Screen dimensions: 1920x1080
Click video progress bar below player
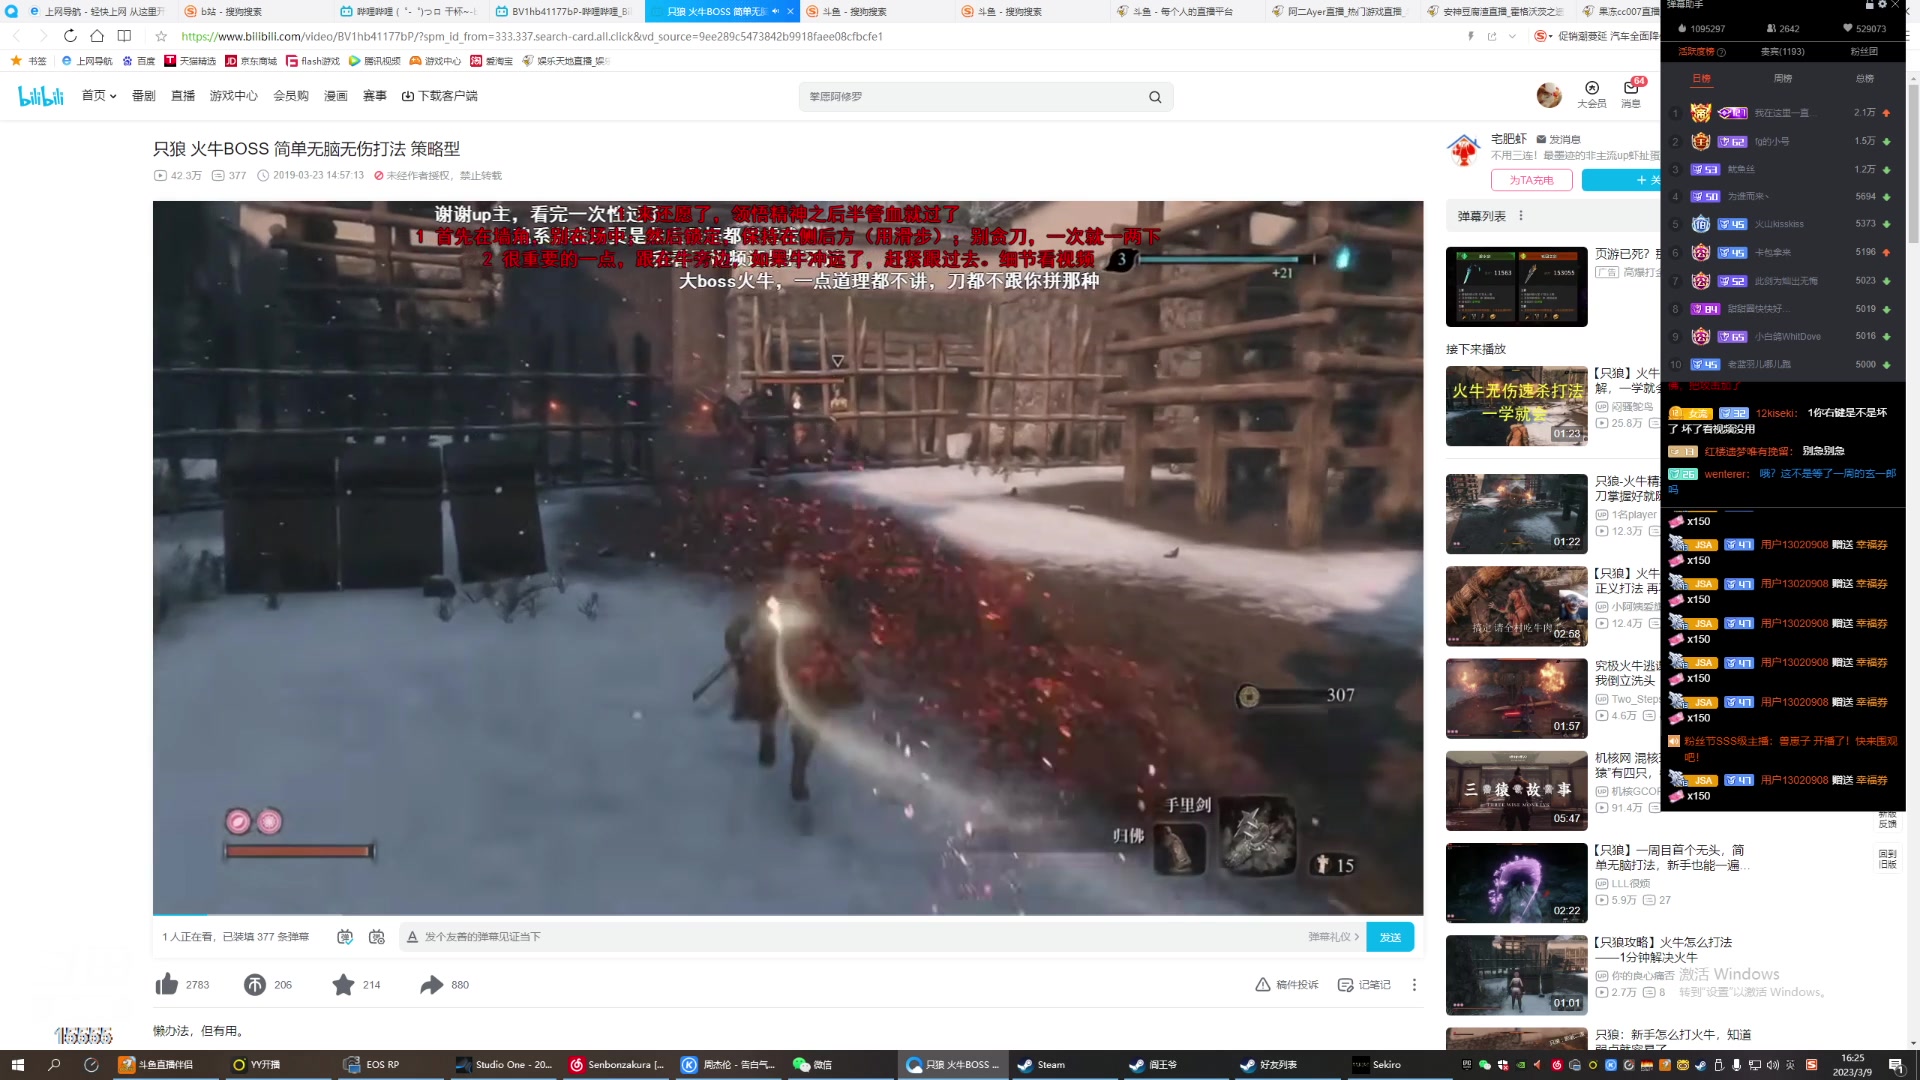(788, 914)
